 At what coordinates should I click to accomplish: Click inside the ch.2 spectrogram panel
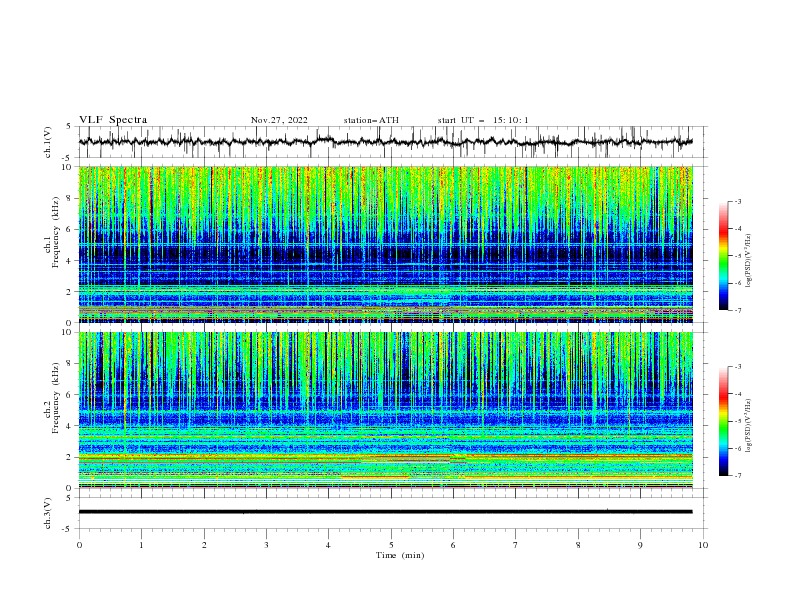point(385,410)
